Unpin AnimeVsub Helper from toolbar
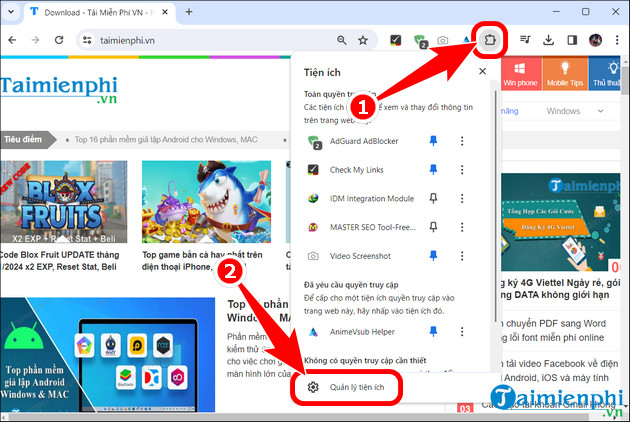 tap(433, 331)
